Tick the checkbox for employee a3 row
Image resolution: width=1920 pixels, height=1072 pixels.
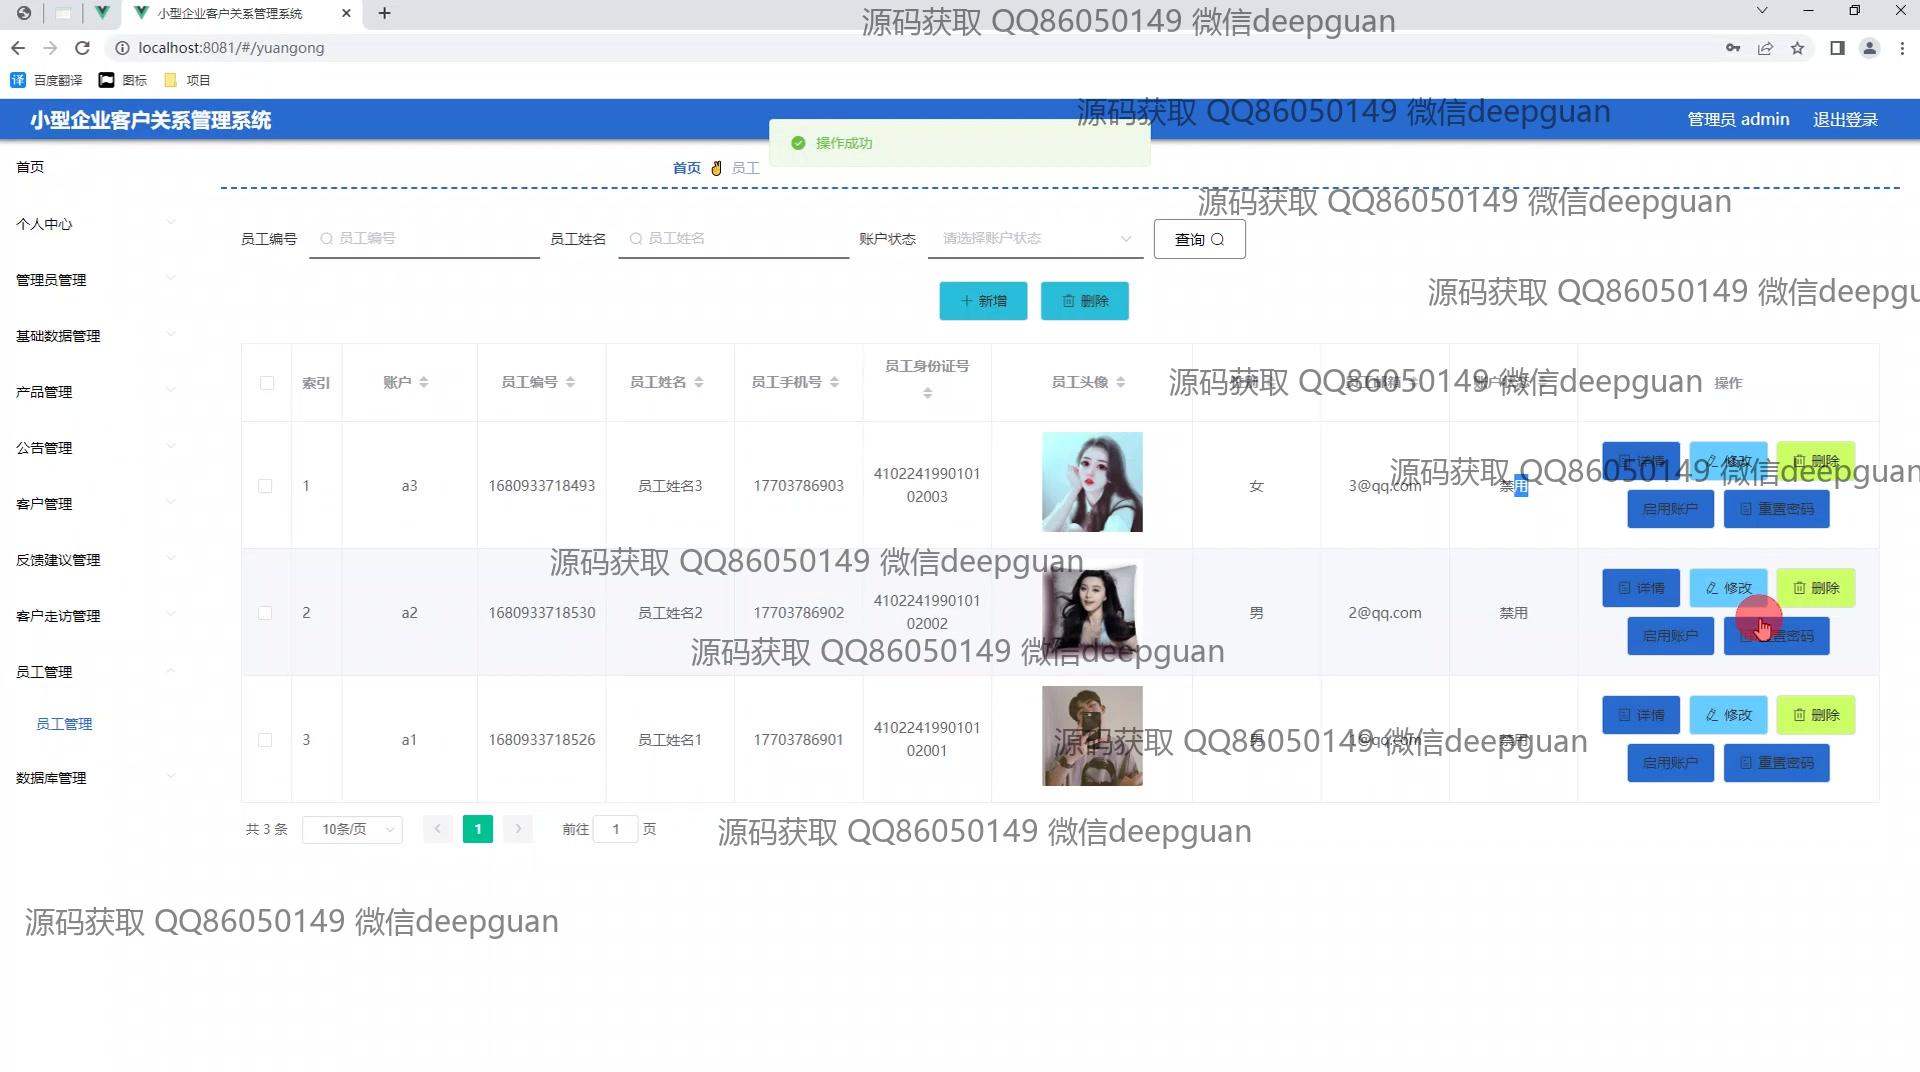(265, 486)
